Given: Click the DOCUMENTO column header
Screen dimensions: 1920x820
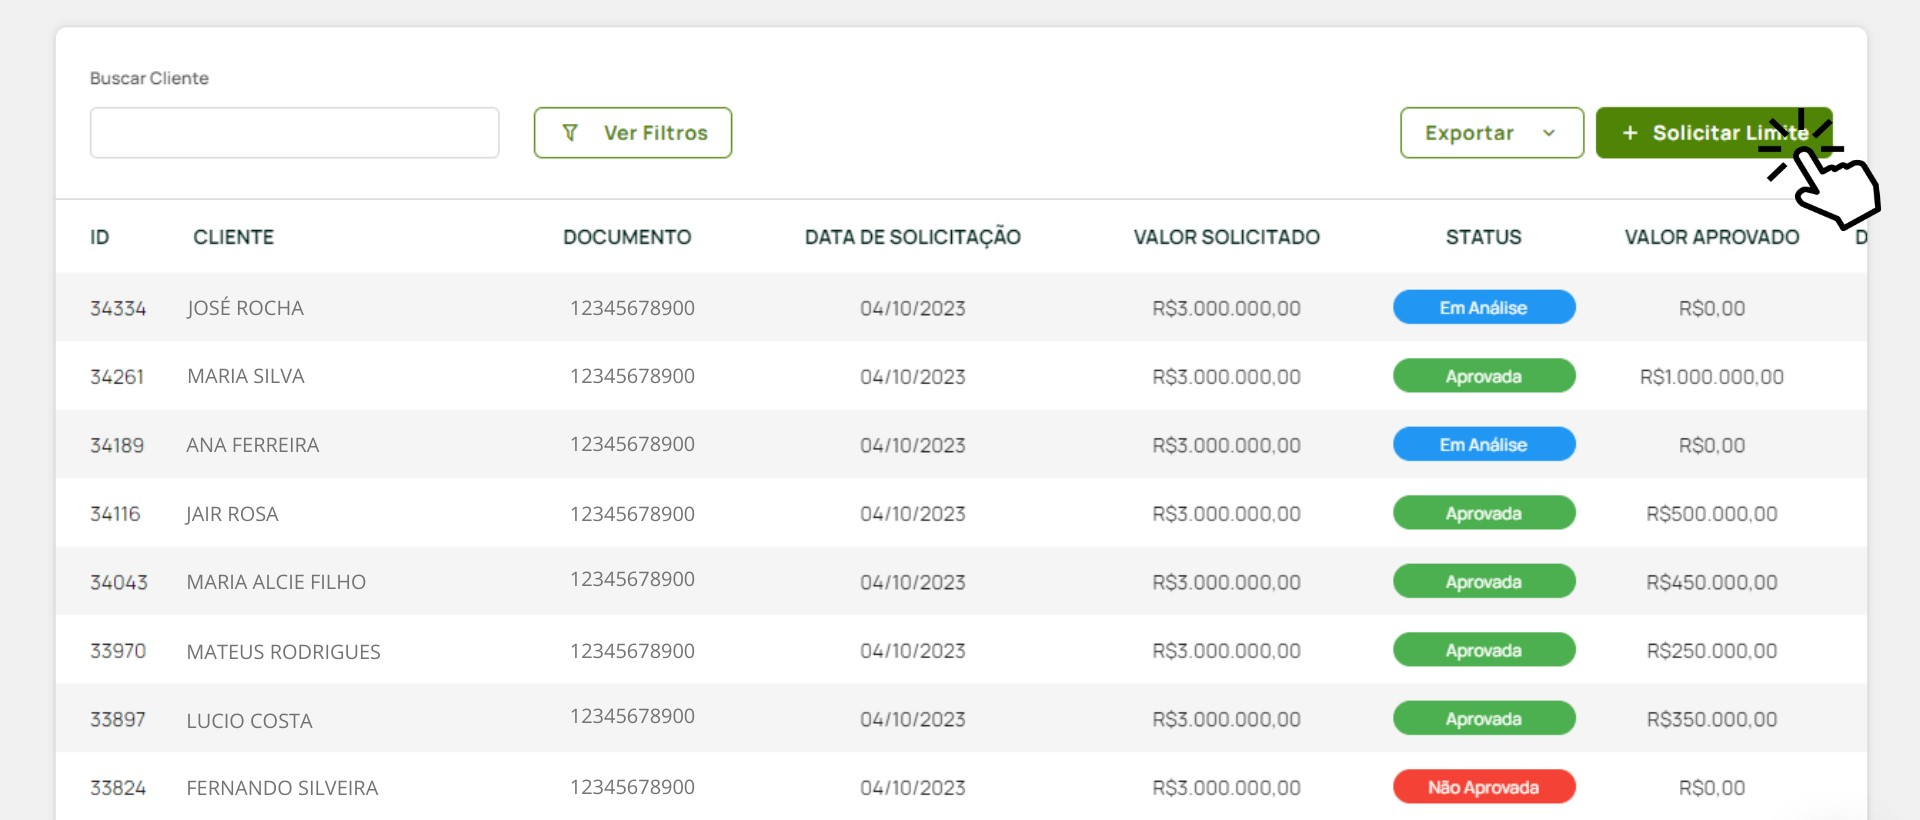Looking at the screenshot, I should [627, 237].
